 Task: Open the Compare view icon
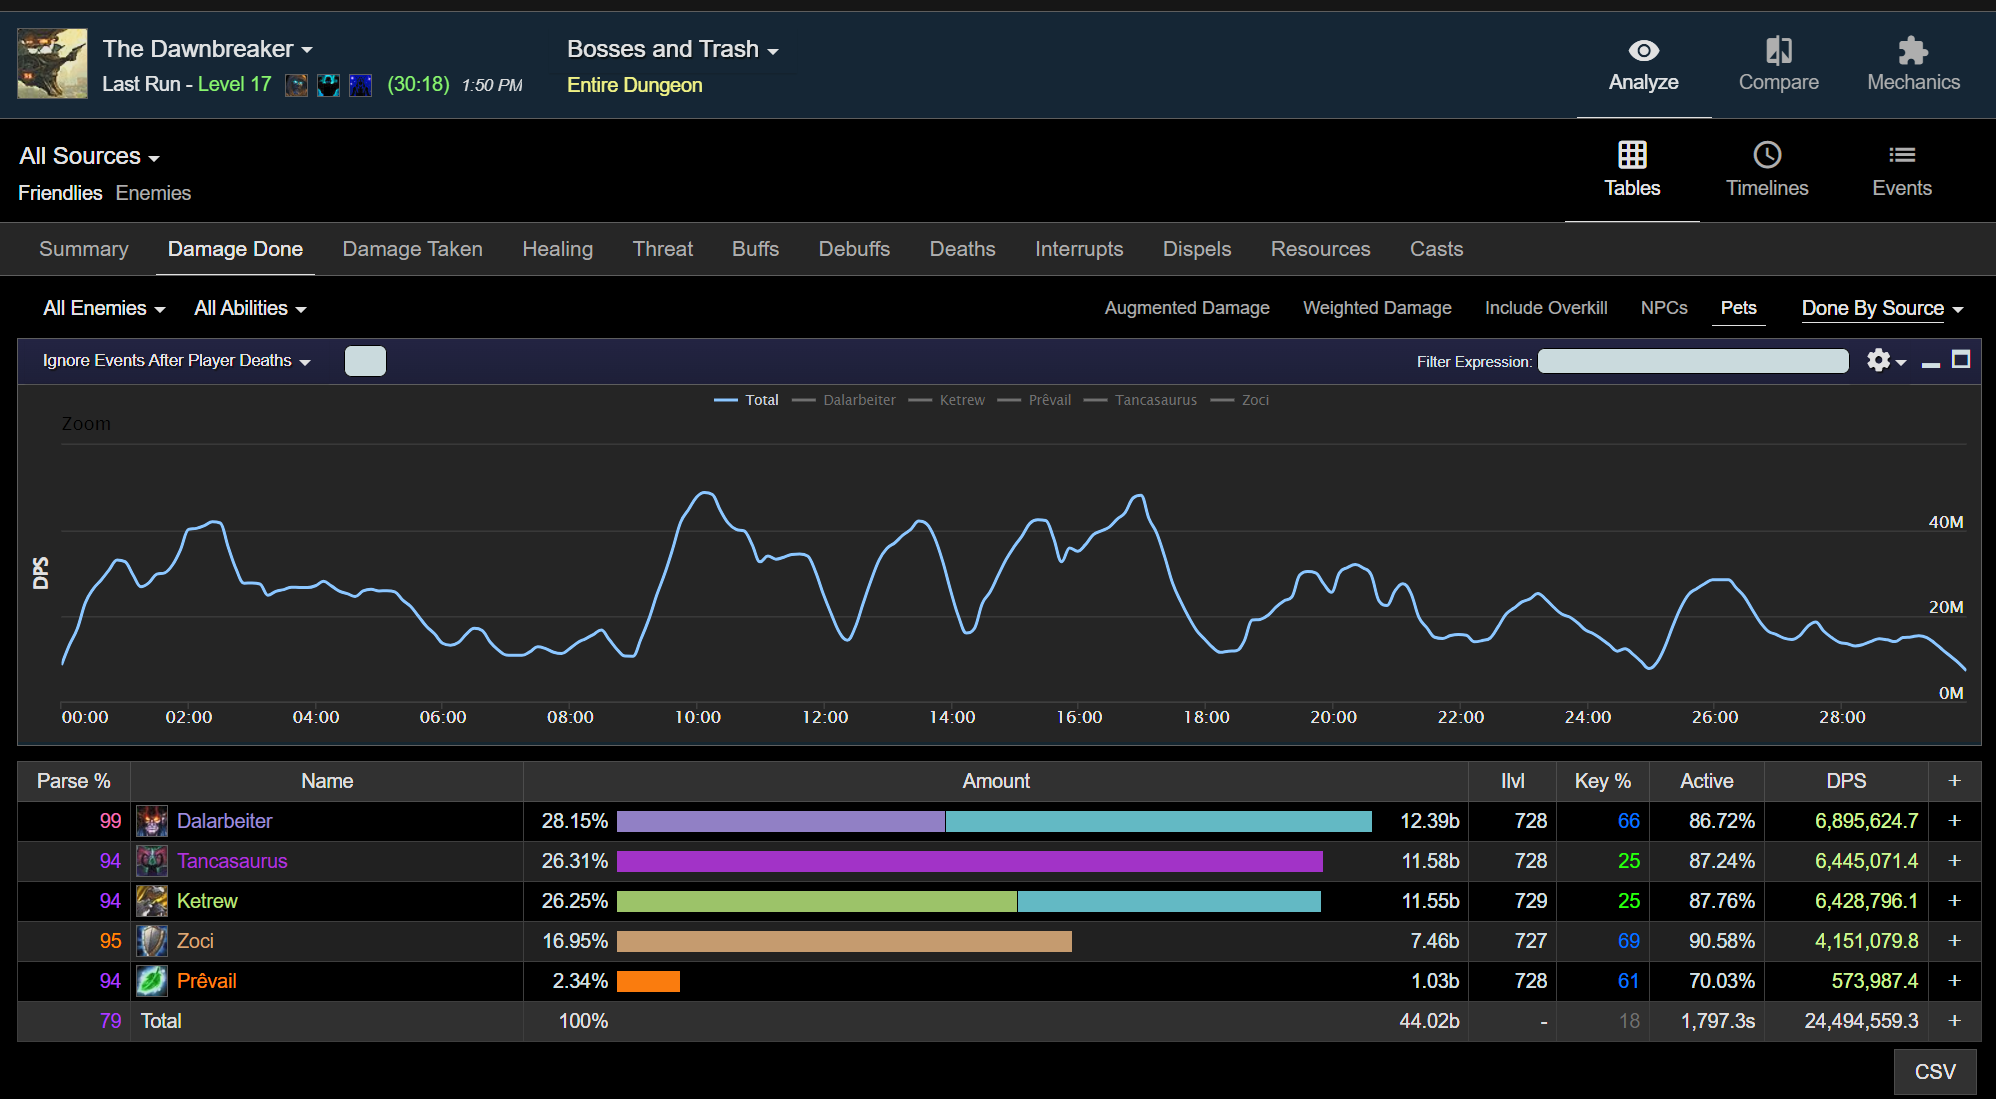pos(1778,51)
